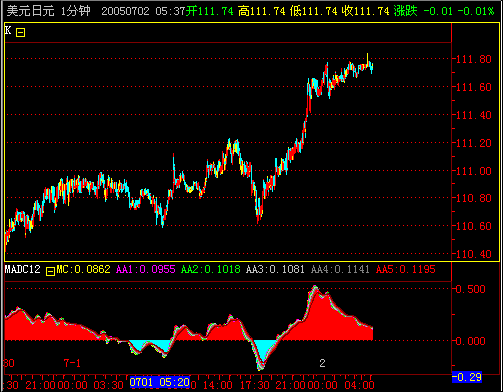Image resolution: width=503 pixels, height=392 pixels.
Task: Click the 110.40 price axis label
Action: 473,254
